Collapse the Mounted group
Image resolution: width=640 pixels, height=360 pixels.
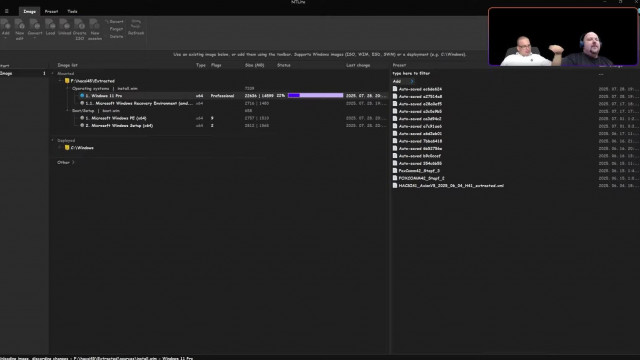(53, 73)
